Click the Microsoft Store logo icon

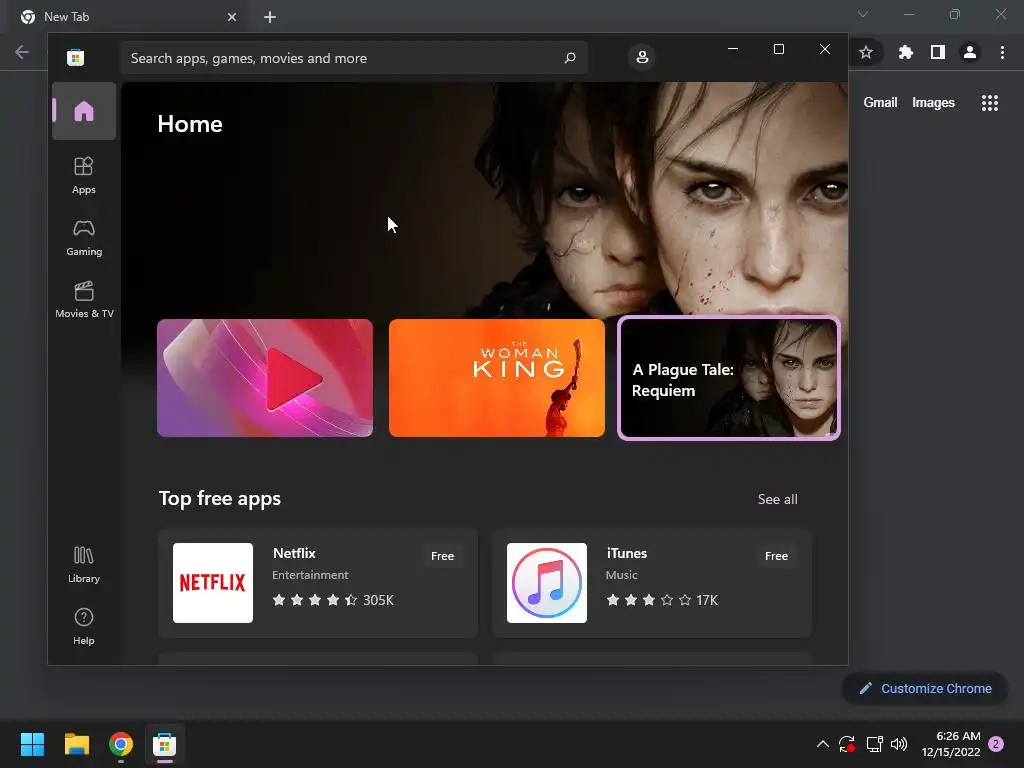tap(76, 57)
